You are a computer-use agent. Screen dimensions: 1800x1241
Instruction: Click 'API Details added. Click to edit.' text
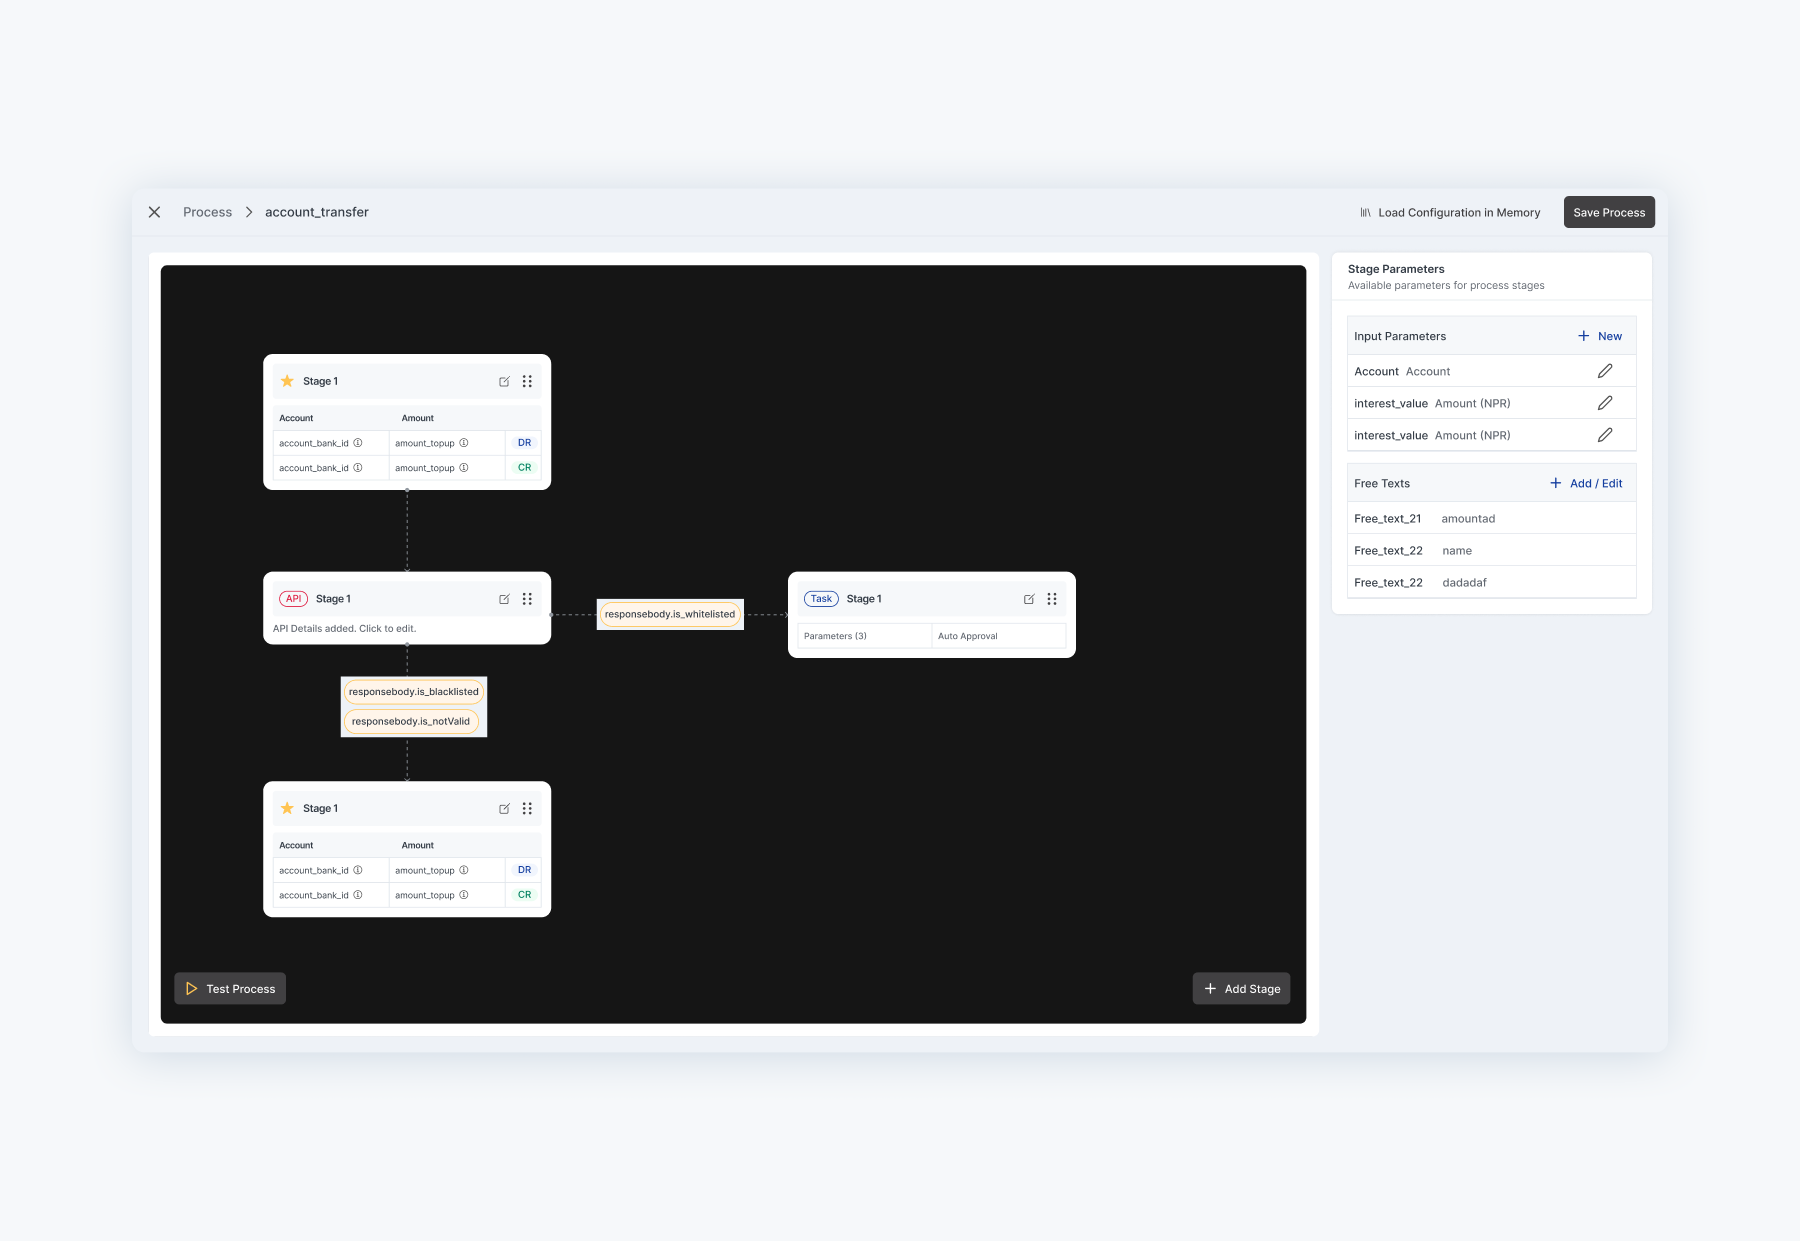point(344,629)
